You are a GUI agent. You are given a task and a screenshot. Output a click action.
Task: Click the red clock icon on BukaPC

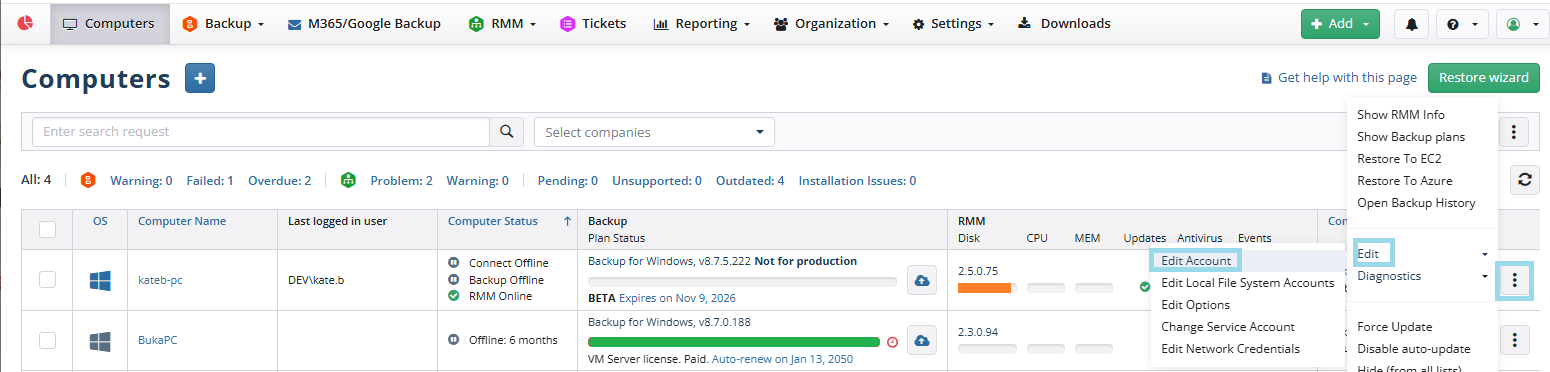pyautogui.click(x=892, y=342)
